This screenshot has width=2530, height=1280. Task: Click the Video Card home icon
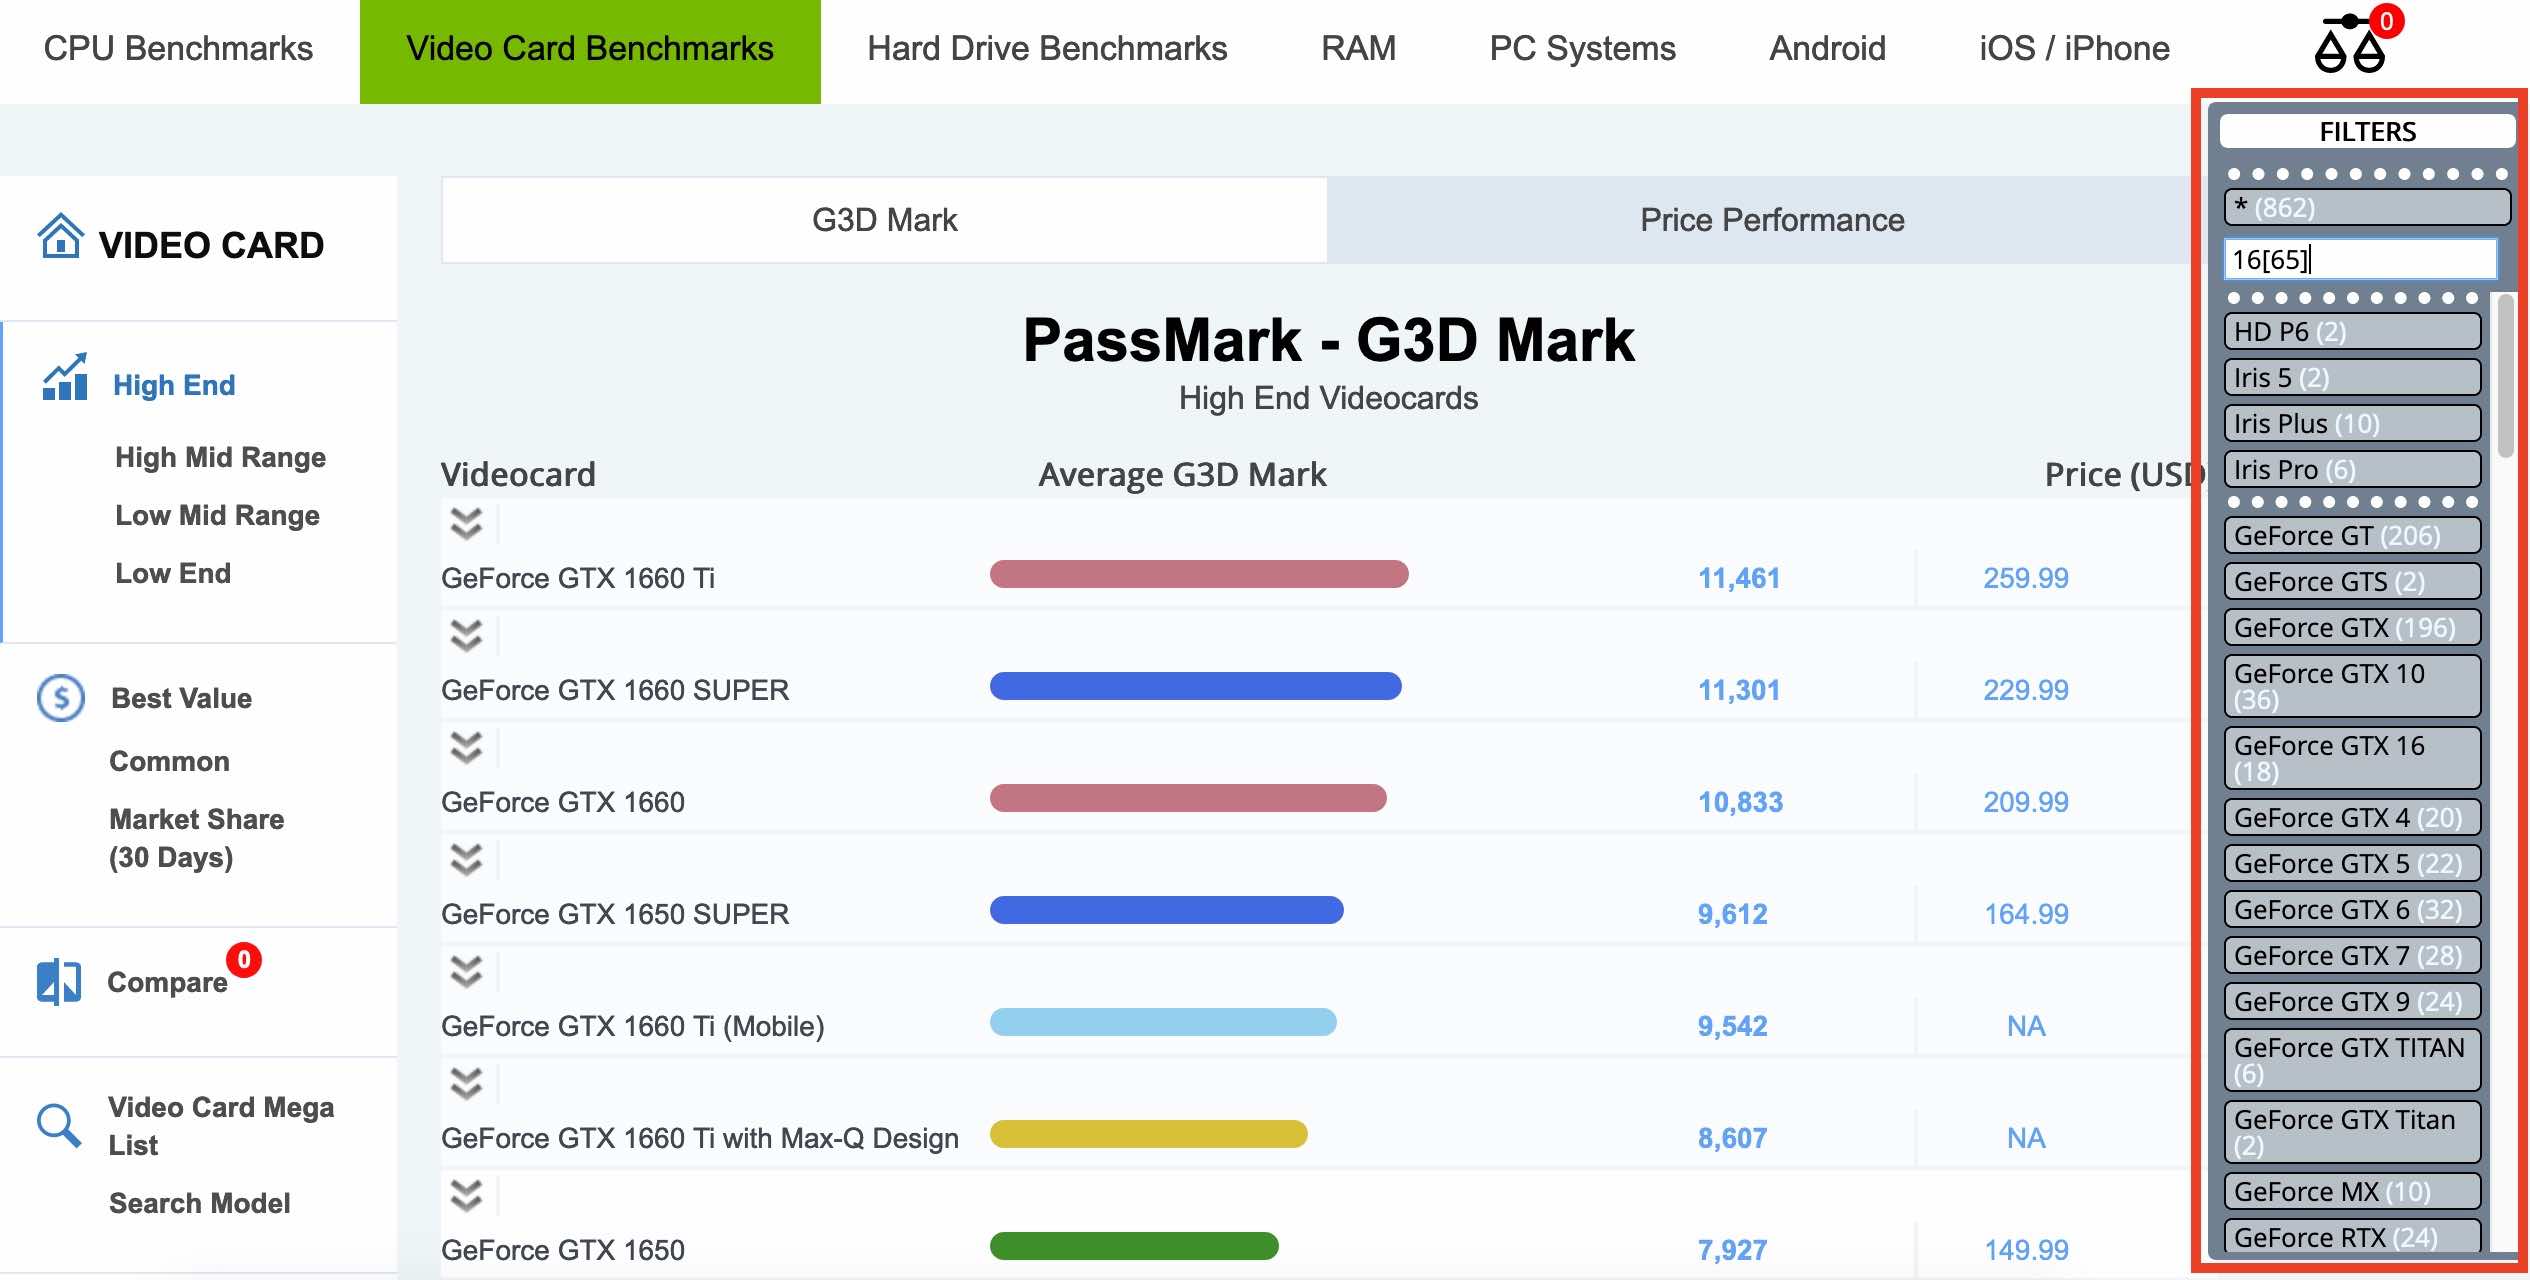60,236
